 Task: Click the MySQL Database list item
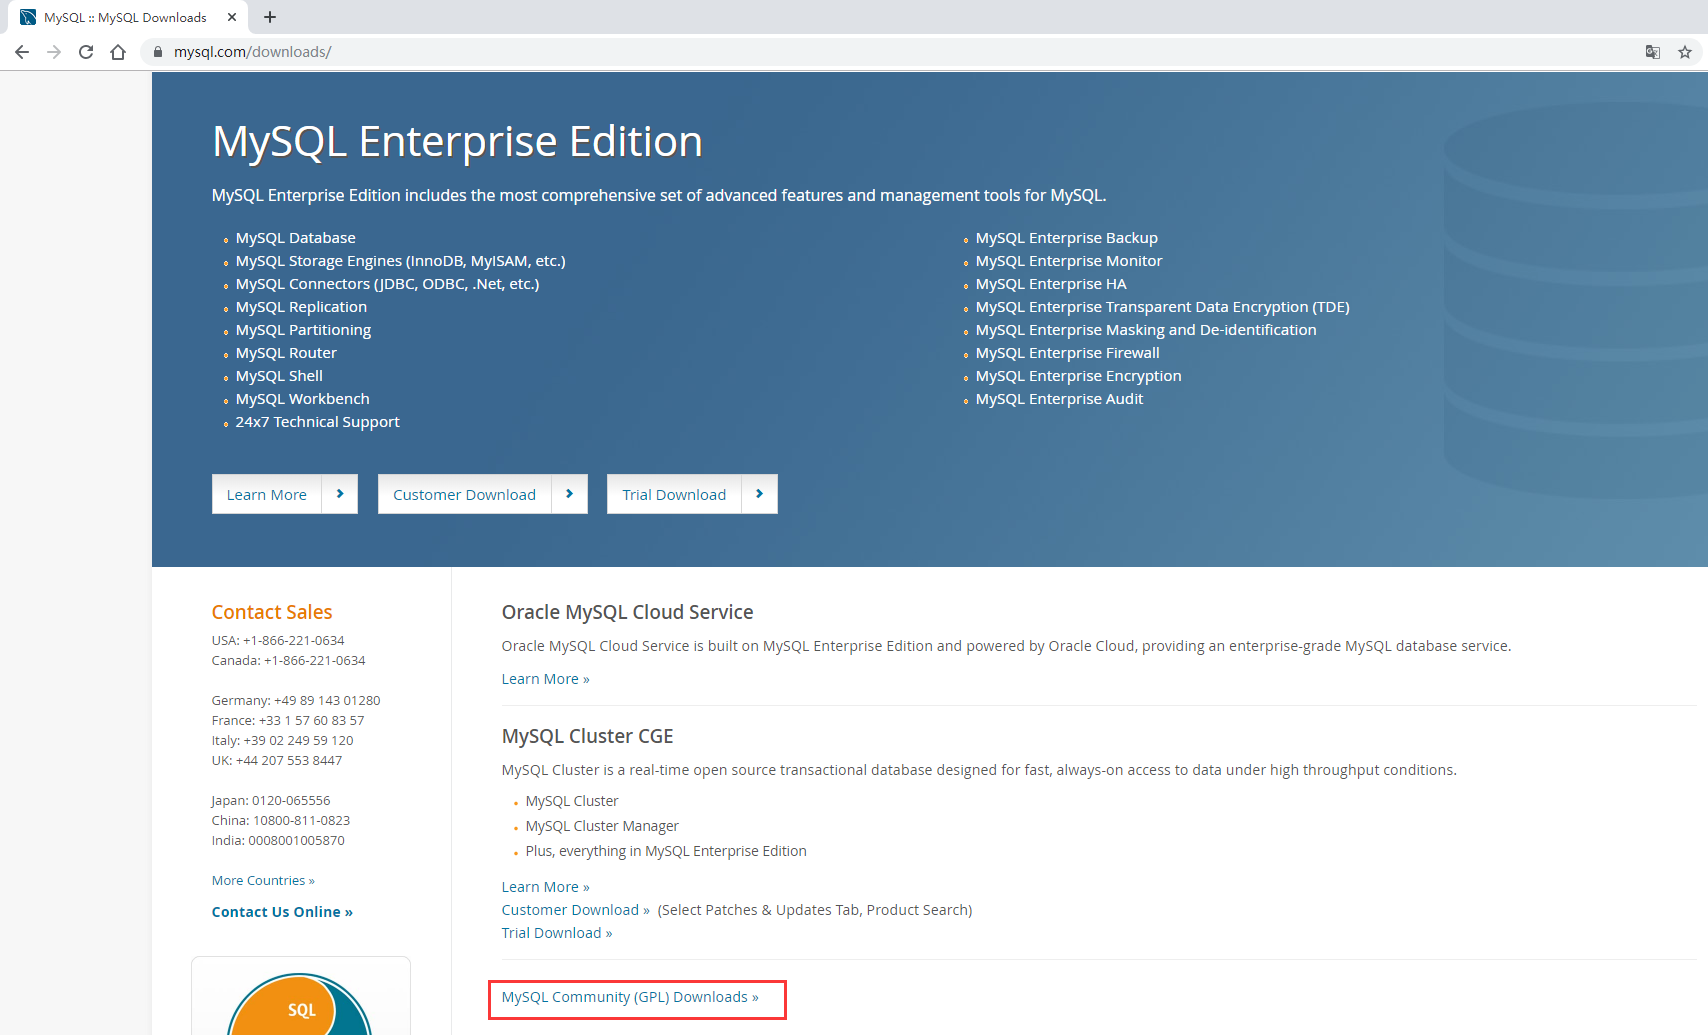(296, 238)
